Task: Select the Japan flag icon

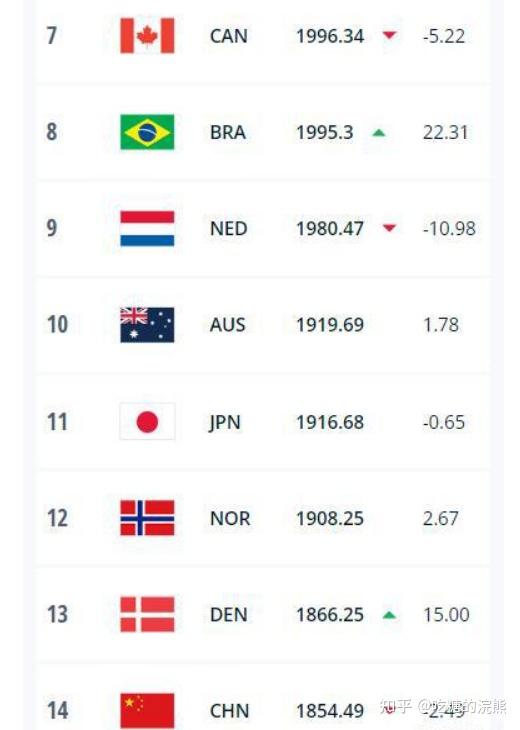Action: pos(147,422)
